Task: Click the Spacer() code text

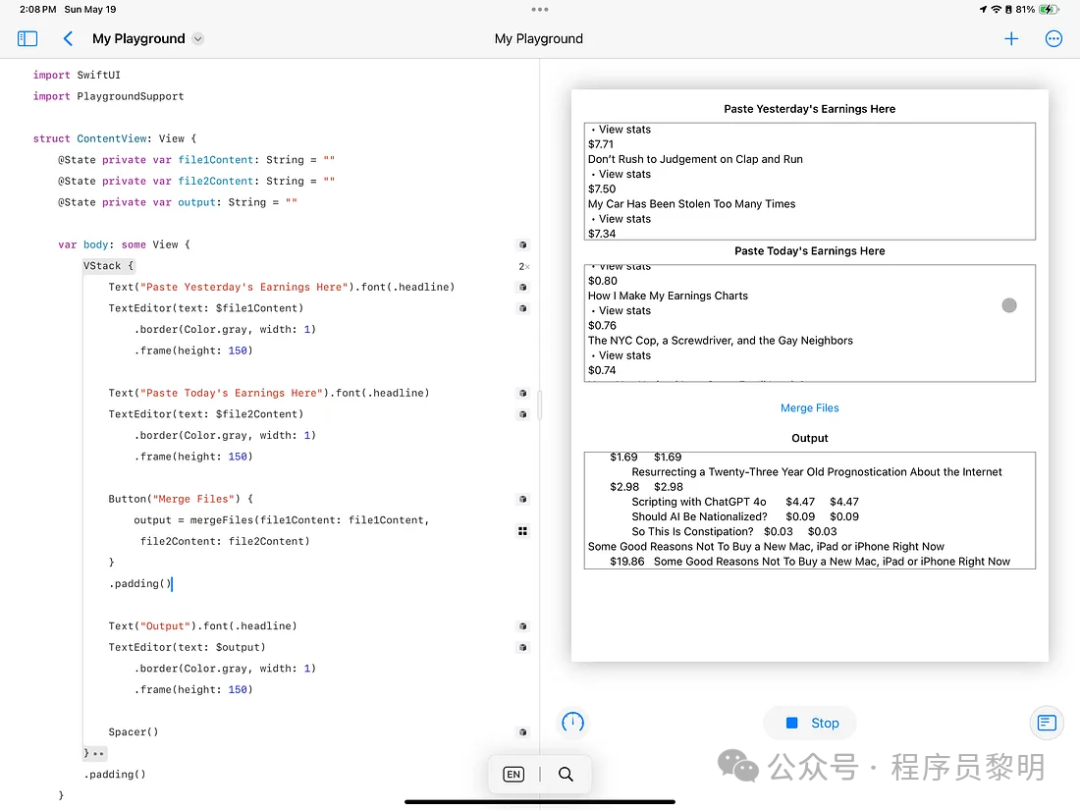Action: coord(133,732)
